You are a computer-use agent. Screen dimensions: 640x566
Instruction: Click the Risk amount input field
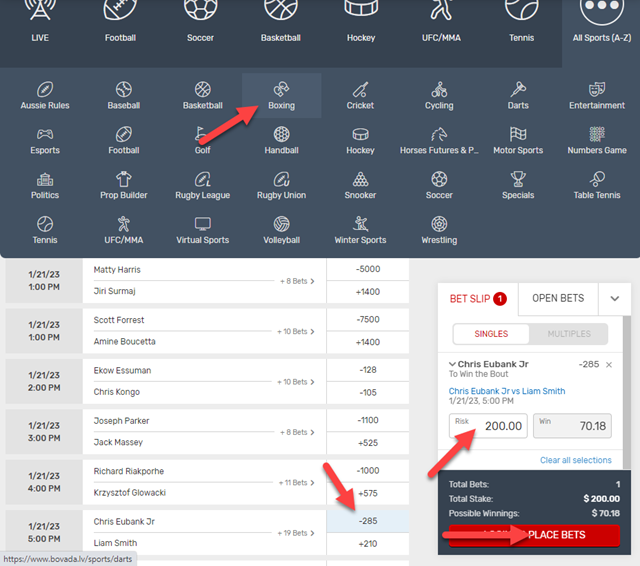tap(488, 426)
